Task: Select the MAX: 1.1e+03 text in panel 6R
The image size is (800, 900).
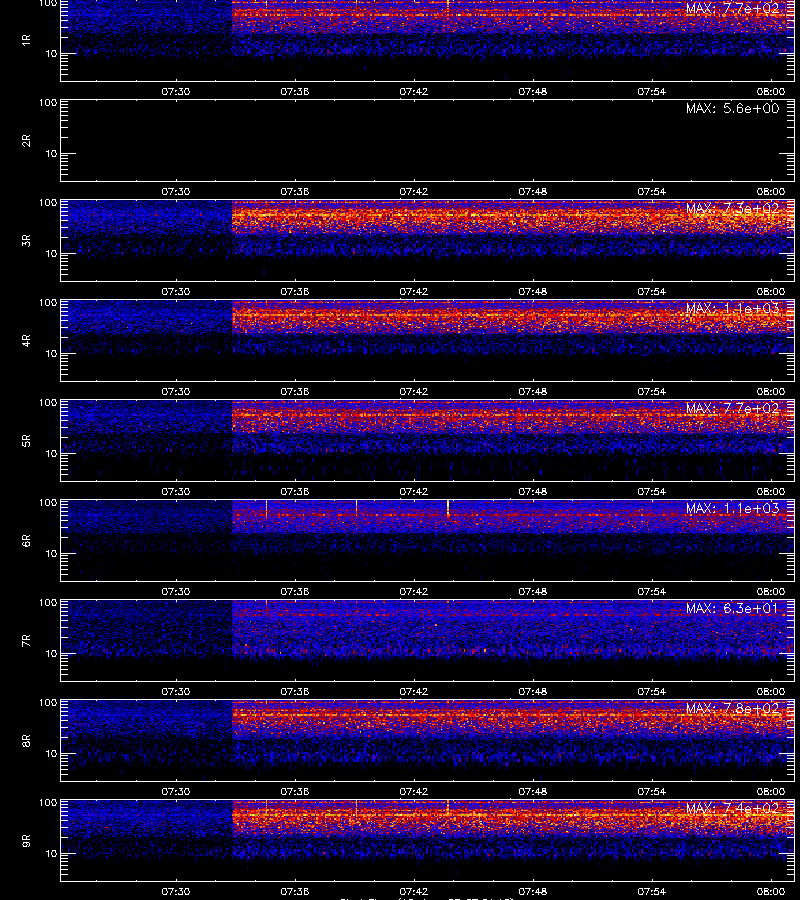Action: click(732, 509)
